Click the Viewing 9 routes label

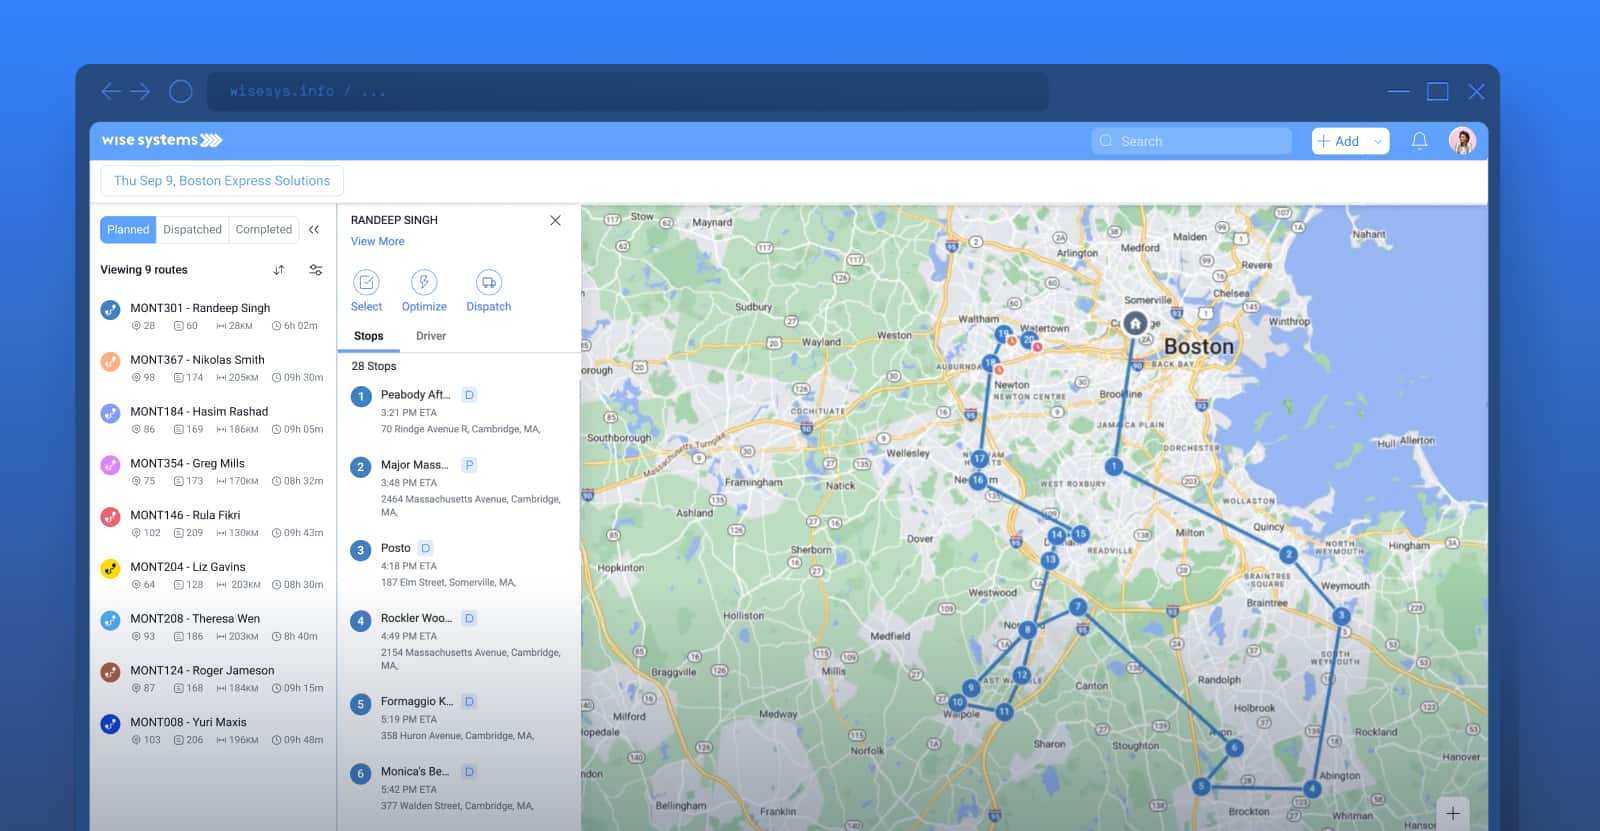(x=144, y=270)
